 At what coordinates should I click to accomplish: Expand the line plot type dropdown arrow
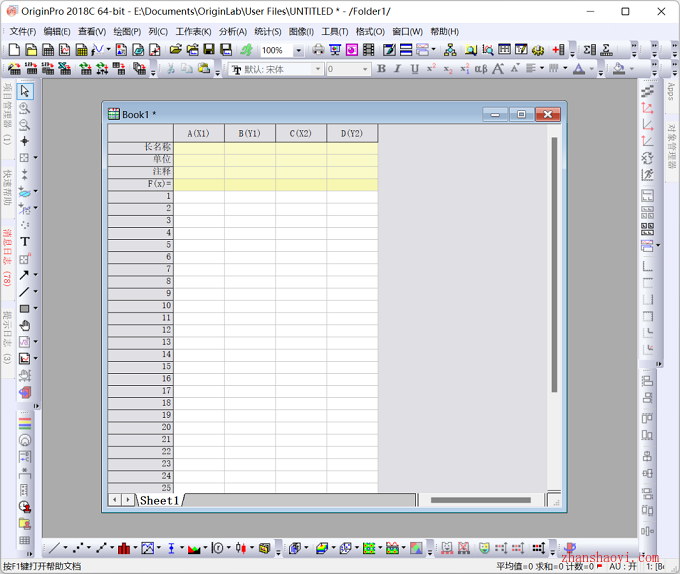pyautogui.click(x=65, y=548)
